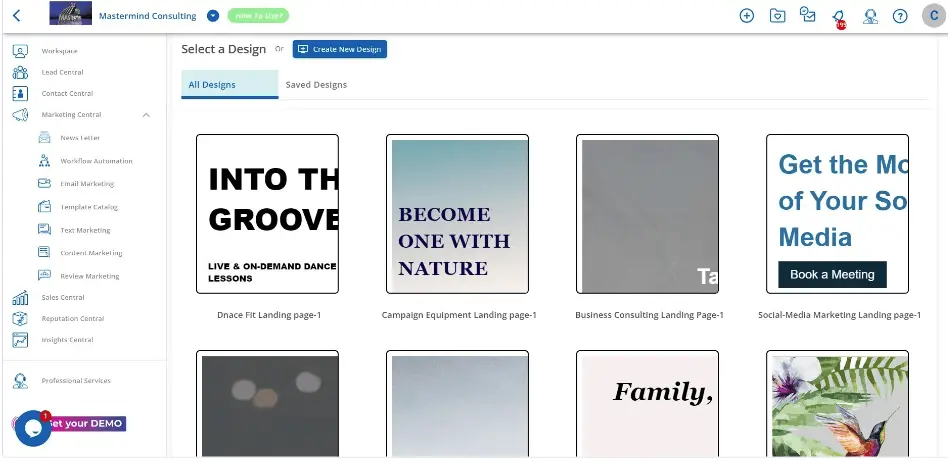Click the plus add-new icon
The height and width of the screenshot is (461, 948).
[747, 16]
